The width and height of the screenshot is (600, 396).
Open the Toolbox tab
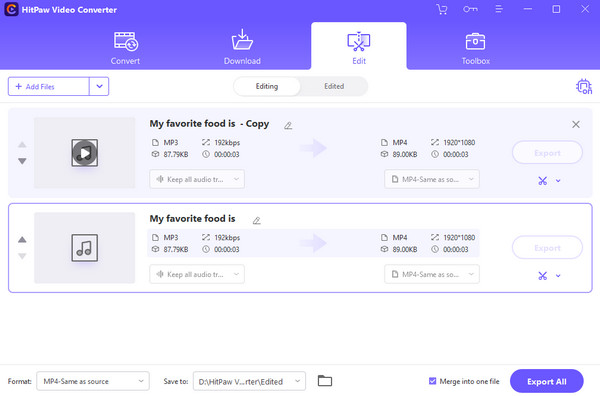[x=476, y=48]
